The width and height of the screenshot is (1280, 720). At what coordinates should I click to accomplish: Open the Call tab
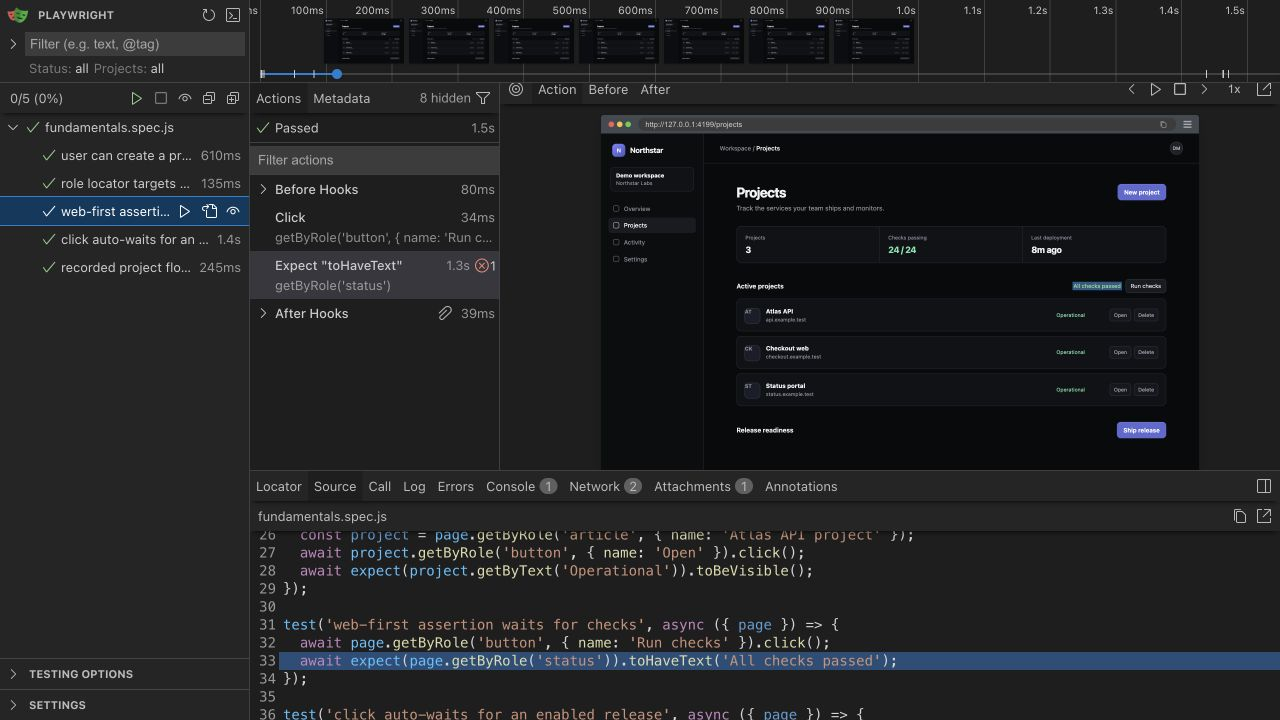379,486
